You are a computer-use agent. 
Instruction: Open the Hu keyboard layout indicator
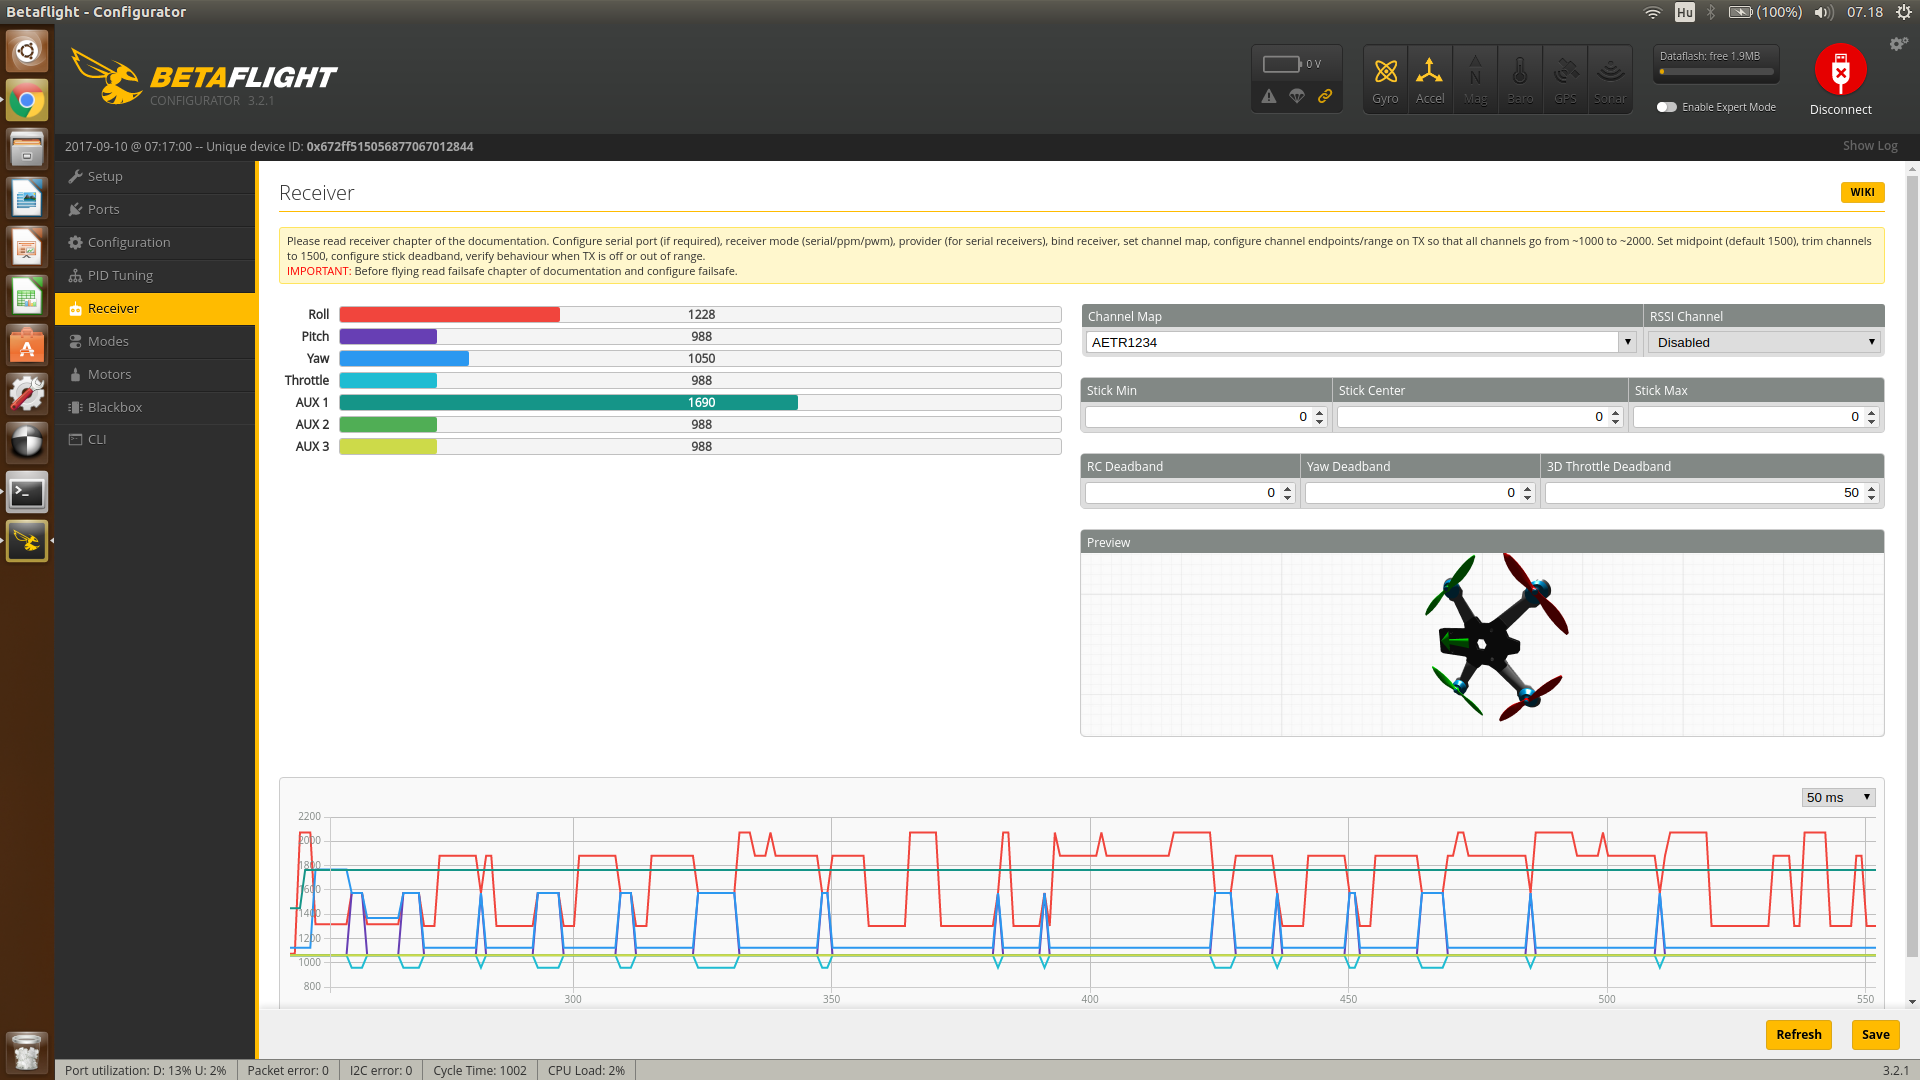click(x=1685, y=12)
